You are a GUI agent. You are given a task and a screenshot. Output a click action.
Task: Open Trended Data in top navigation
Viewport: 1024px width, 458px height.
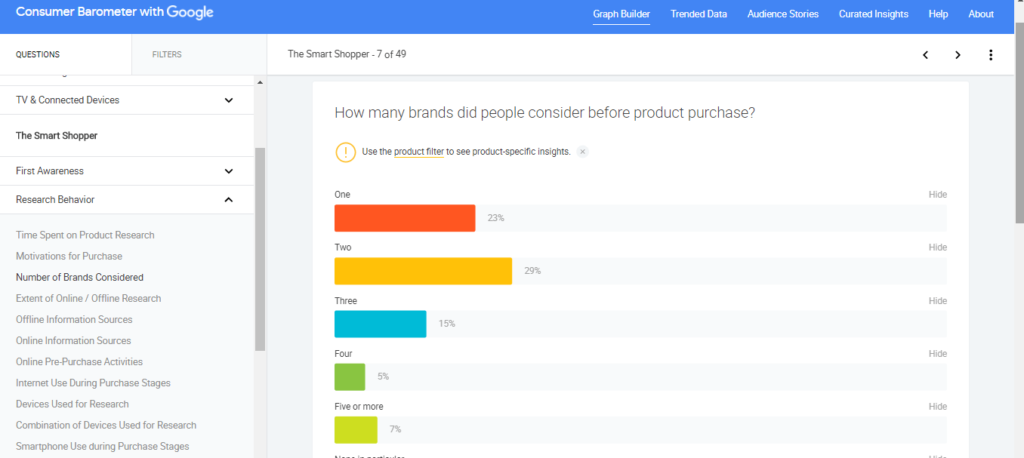pyautogui.click(x=698, y=14)
